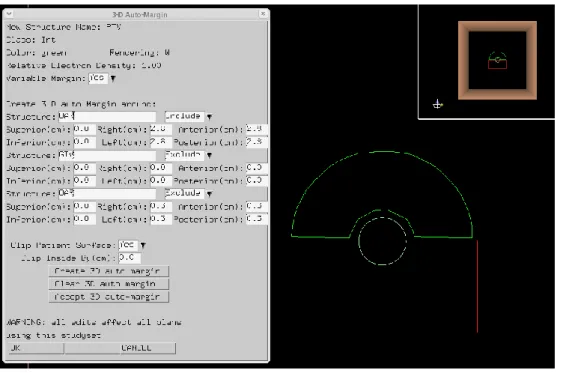This screenshot has width=563, height=373.
Task: Confirm with the OK button
Action: pyautogui.click(x=36, y=348)
